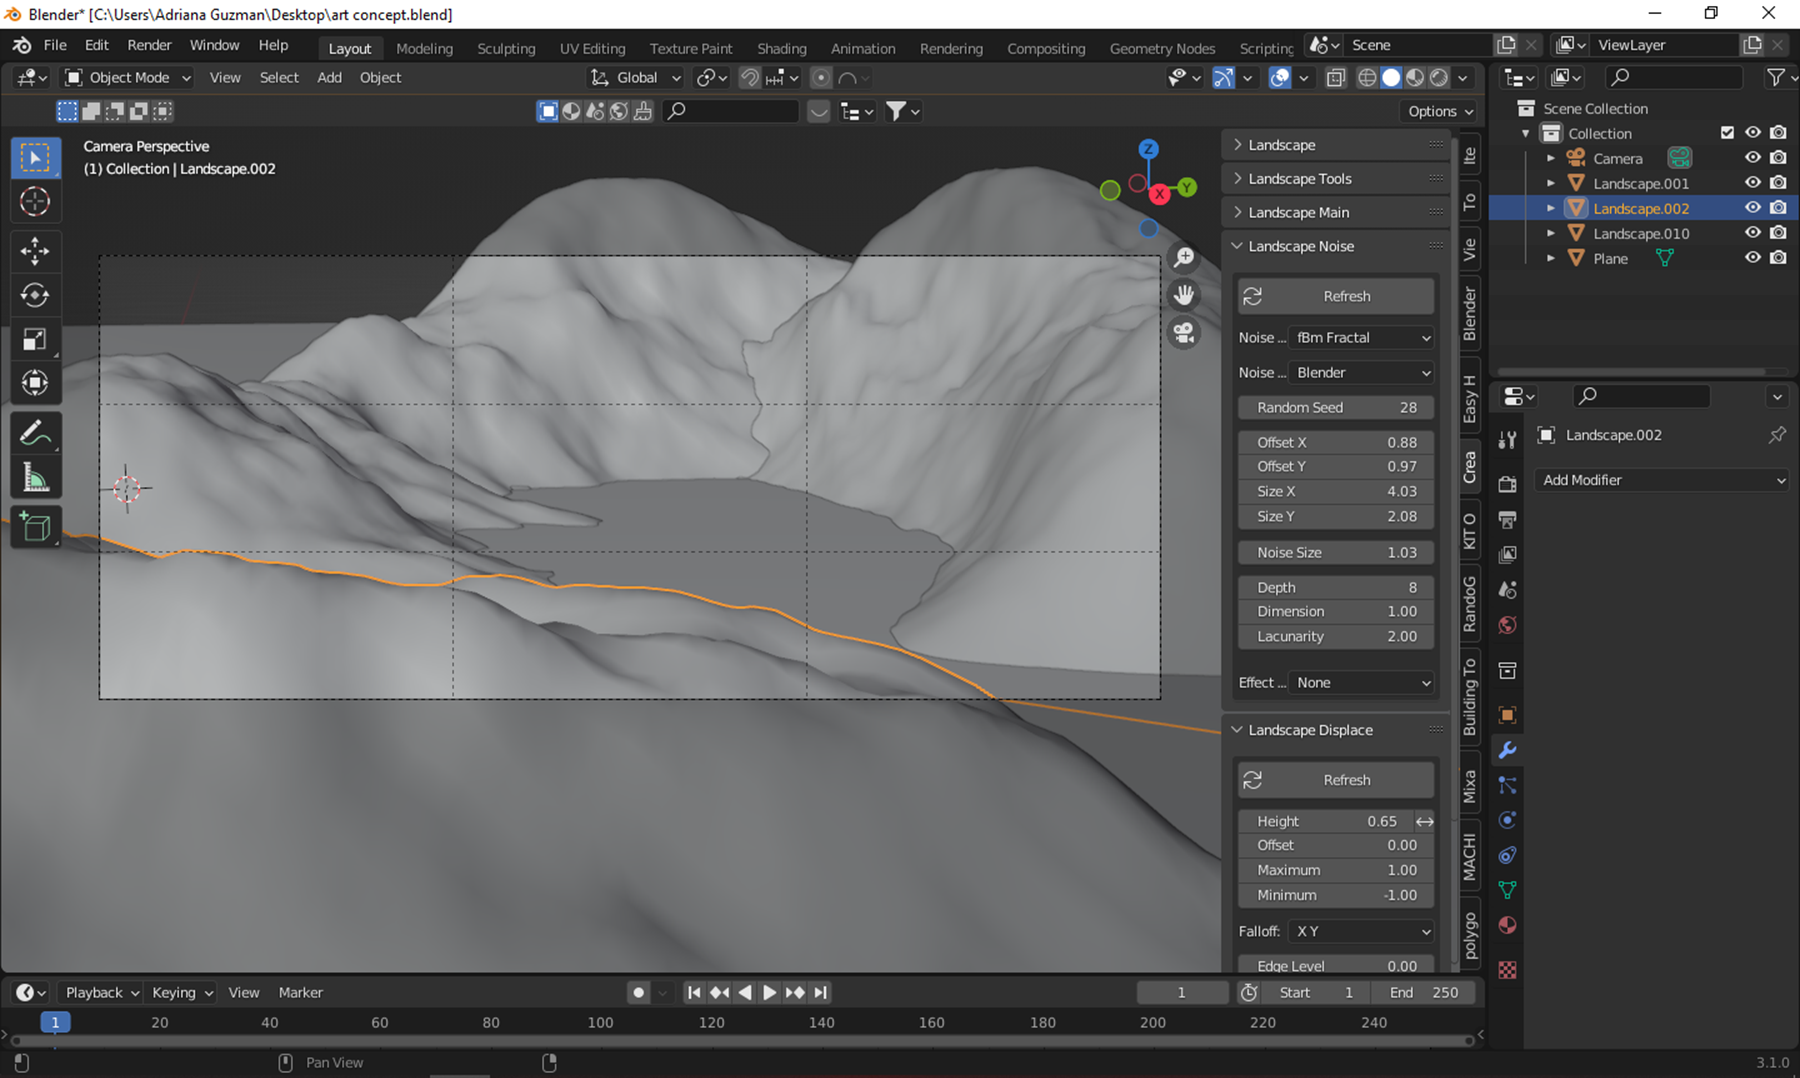Hide Landscape.010 in viewport
The image size is (1800, 1078).
click(1753, 233)
